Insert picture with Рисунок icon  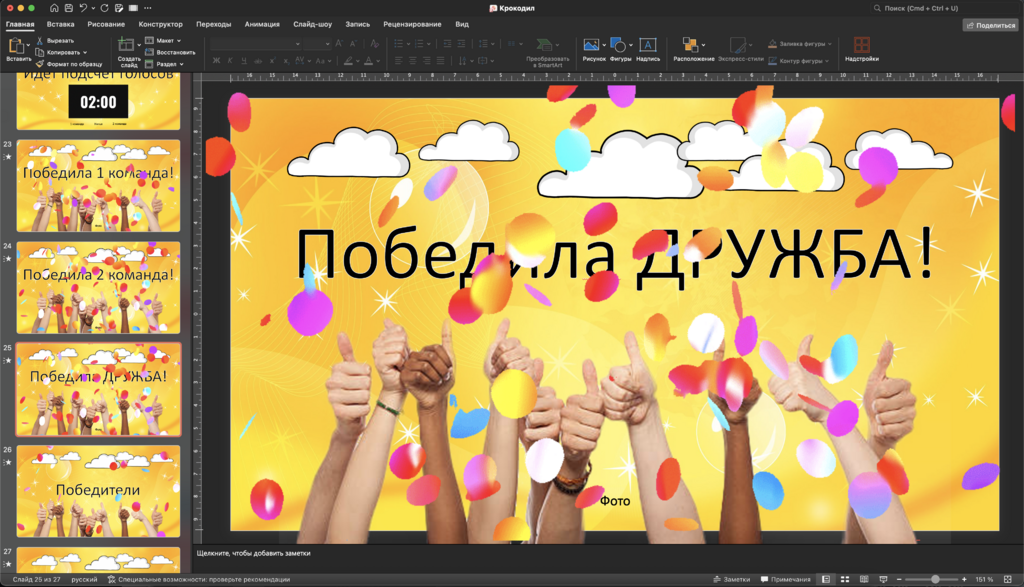[x=591, y=45]
